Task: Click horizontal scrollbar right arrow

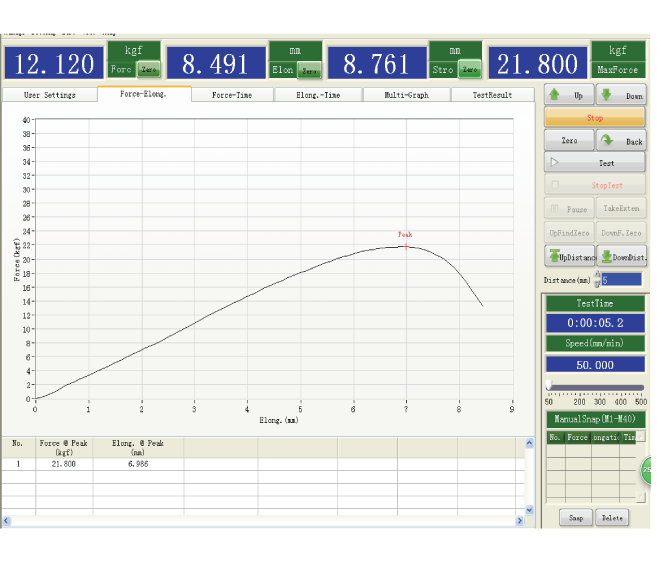Action: pos(520,521)
